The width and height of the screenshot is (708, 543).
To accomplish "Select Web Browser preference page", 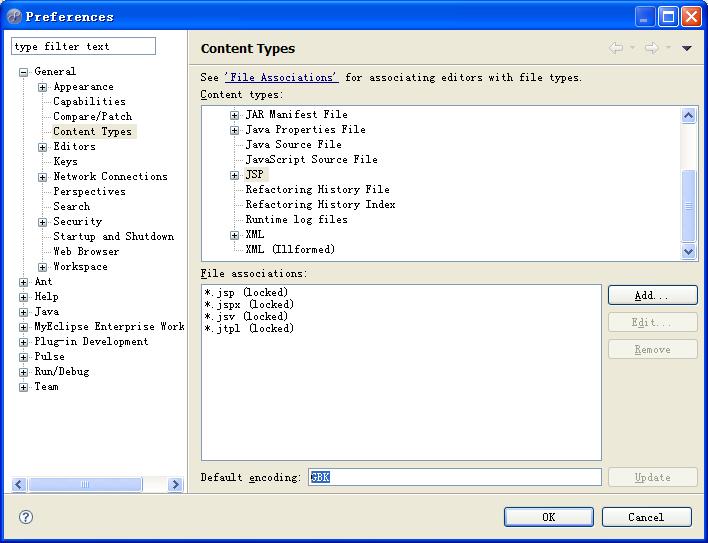I will pos(86,251).
